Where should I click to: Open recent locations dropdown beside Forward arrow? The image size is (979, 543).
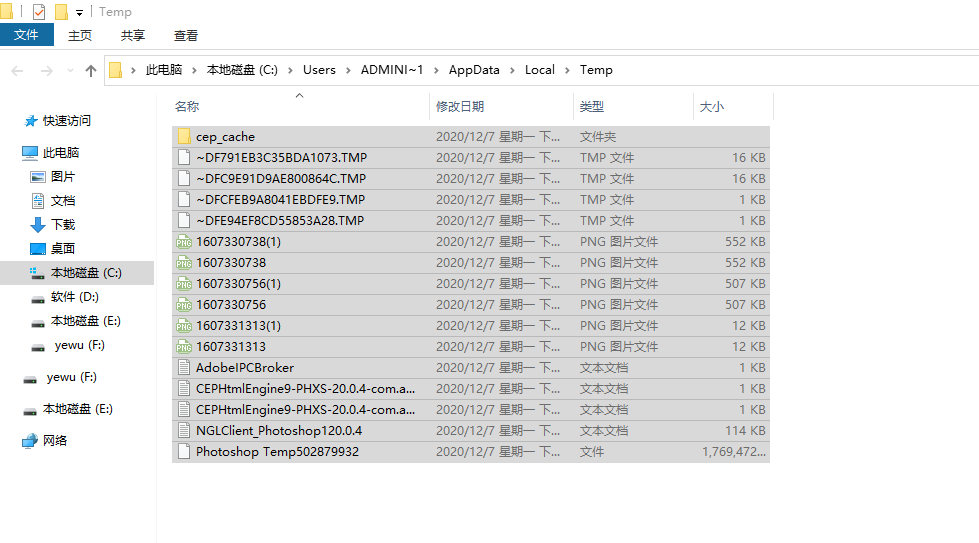[x=69, y=71]
